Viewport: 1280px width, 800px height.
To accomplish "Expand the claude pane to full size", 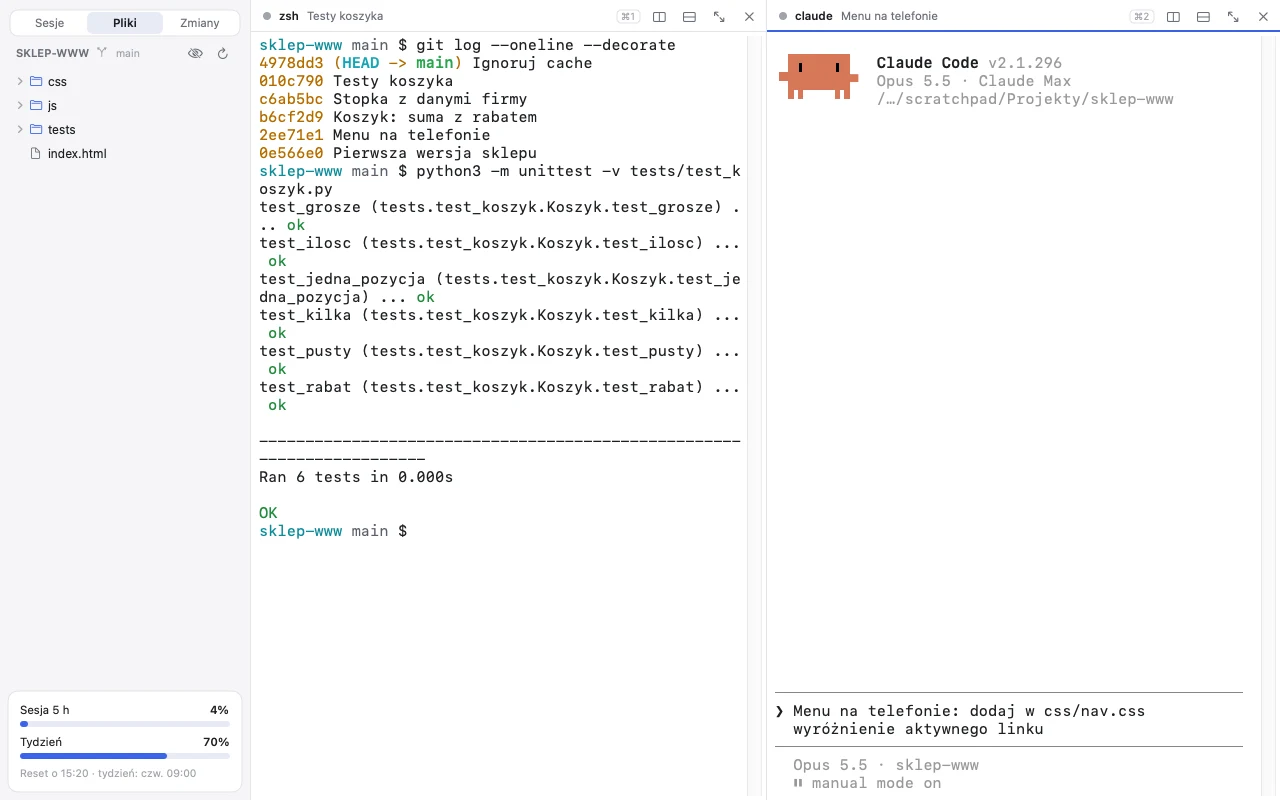I will [1233, 16].
